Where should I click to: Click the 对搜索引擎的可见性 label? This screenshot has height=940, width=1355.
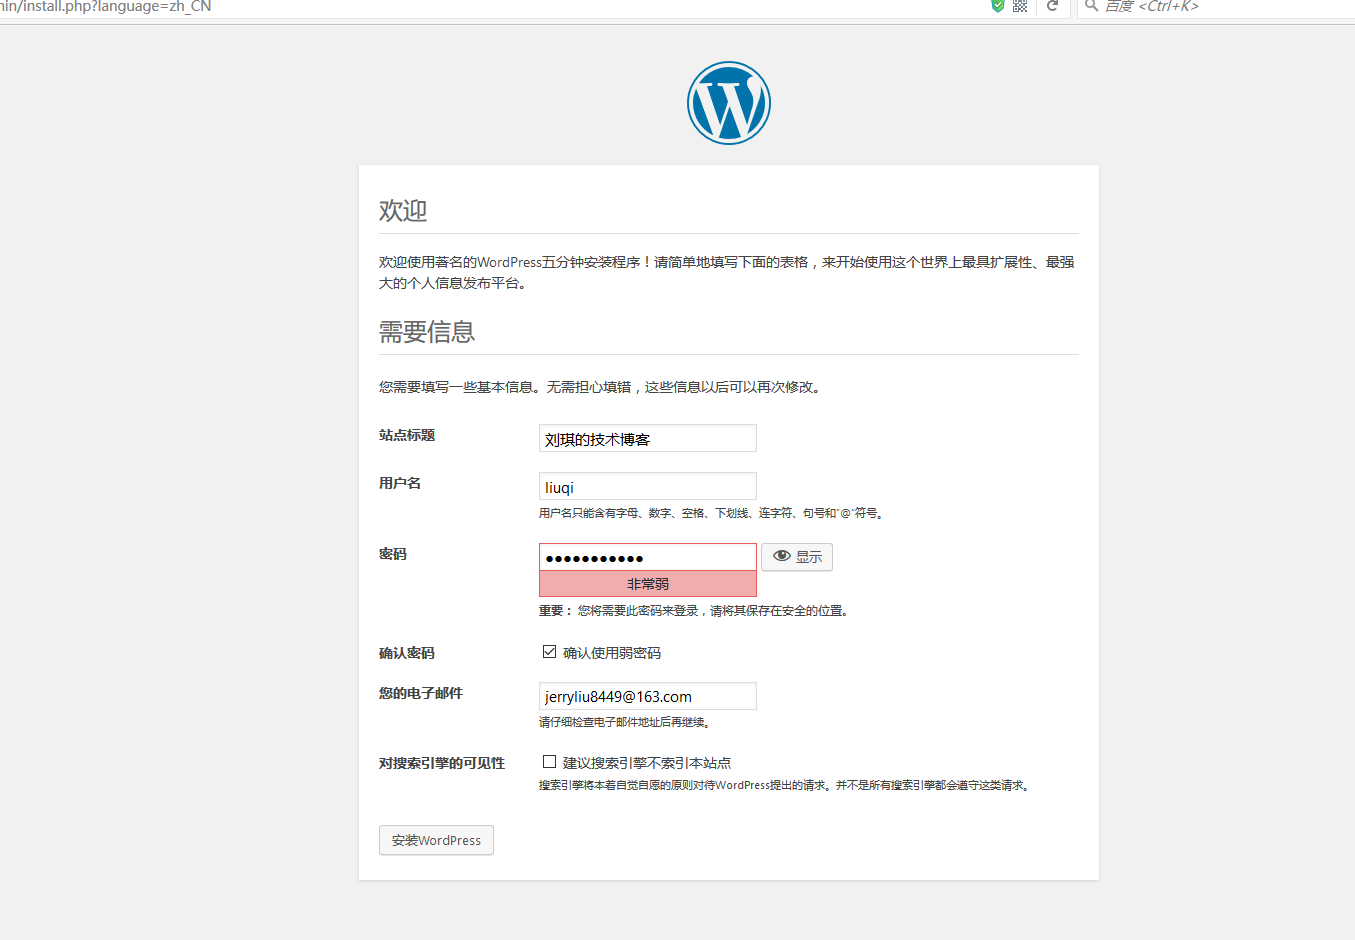tap(442, 763)
